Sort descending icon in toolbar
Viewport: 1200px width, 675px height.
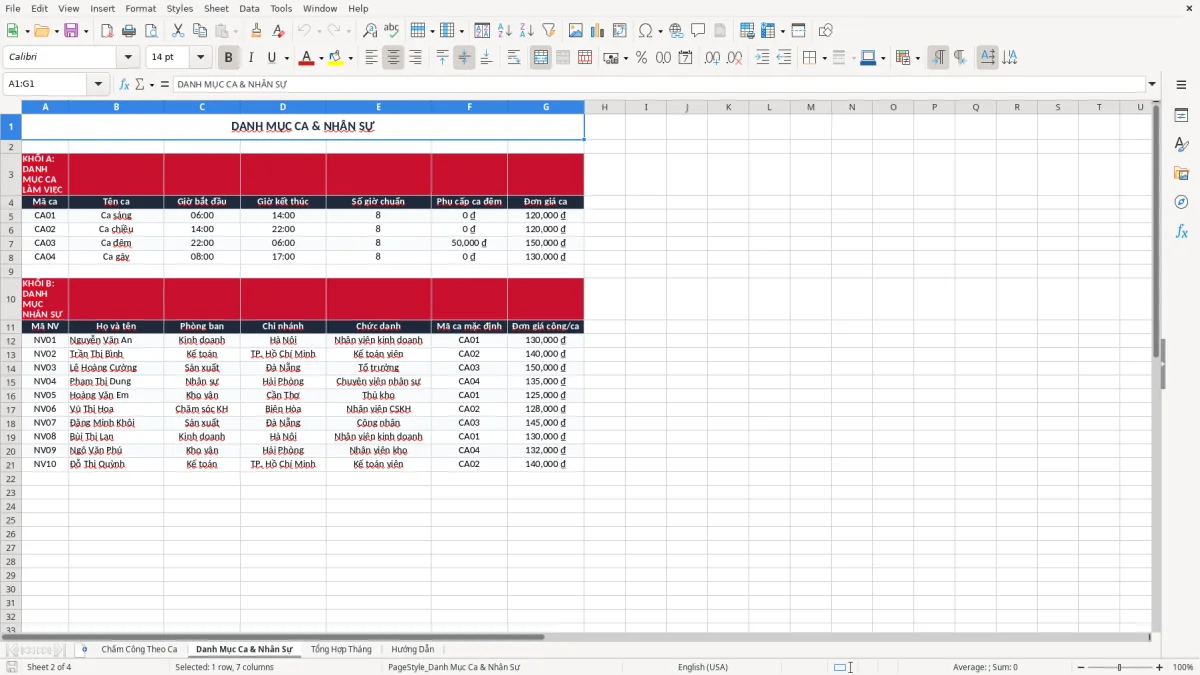[x=526, y=31]
